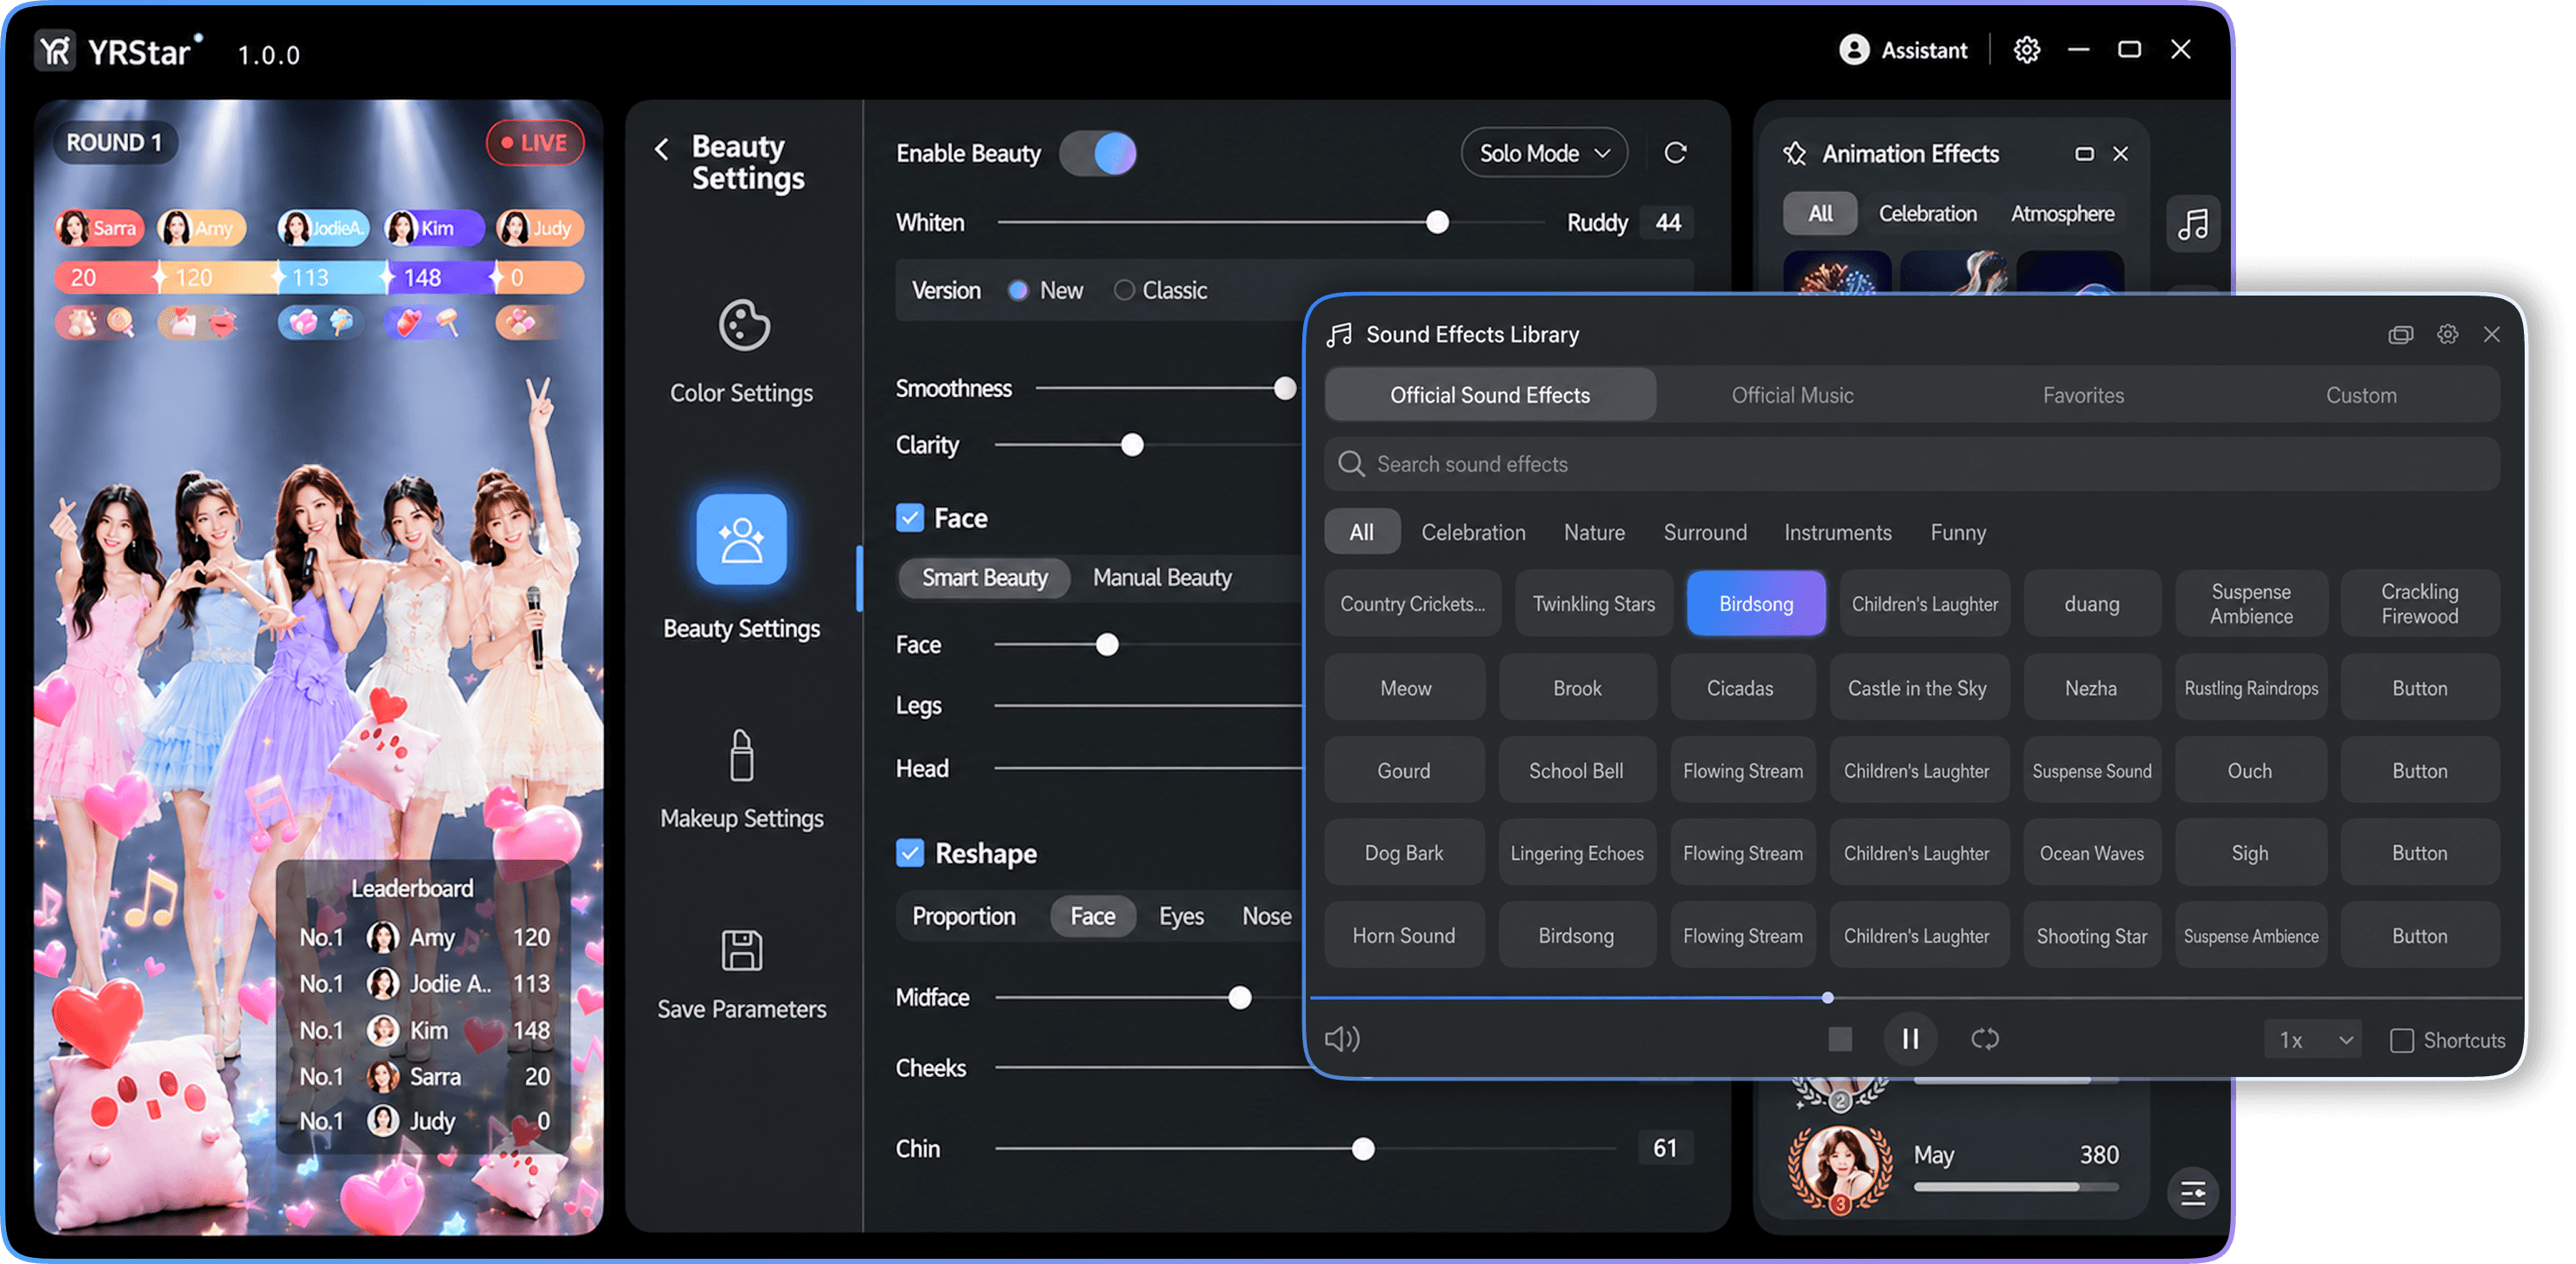The width and height of the screenshot is (2576, 1264).
Task: Pop out the Sound Effects Library window
Action: (2400, 334)
